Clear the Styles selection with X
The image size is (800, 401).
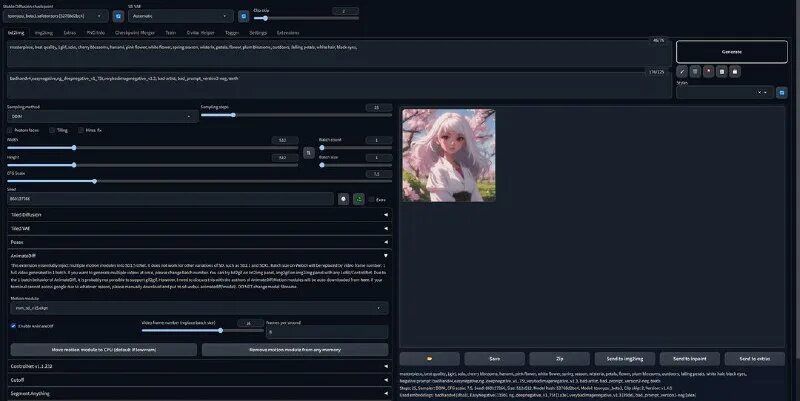click(x=759, y=92)
